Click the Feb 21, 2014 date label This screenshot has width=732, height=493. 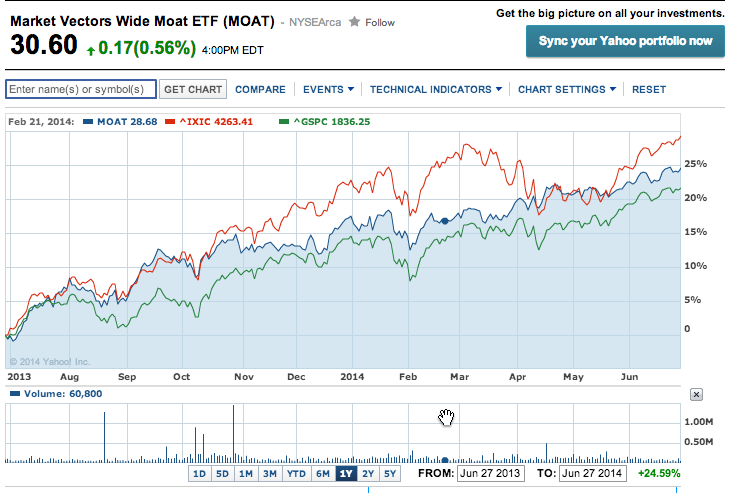coord(41,122)
